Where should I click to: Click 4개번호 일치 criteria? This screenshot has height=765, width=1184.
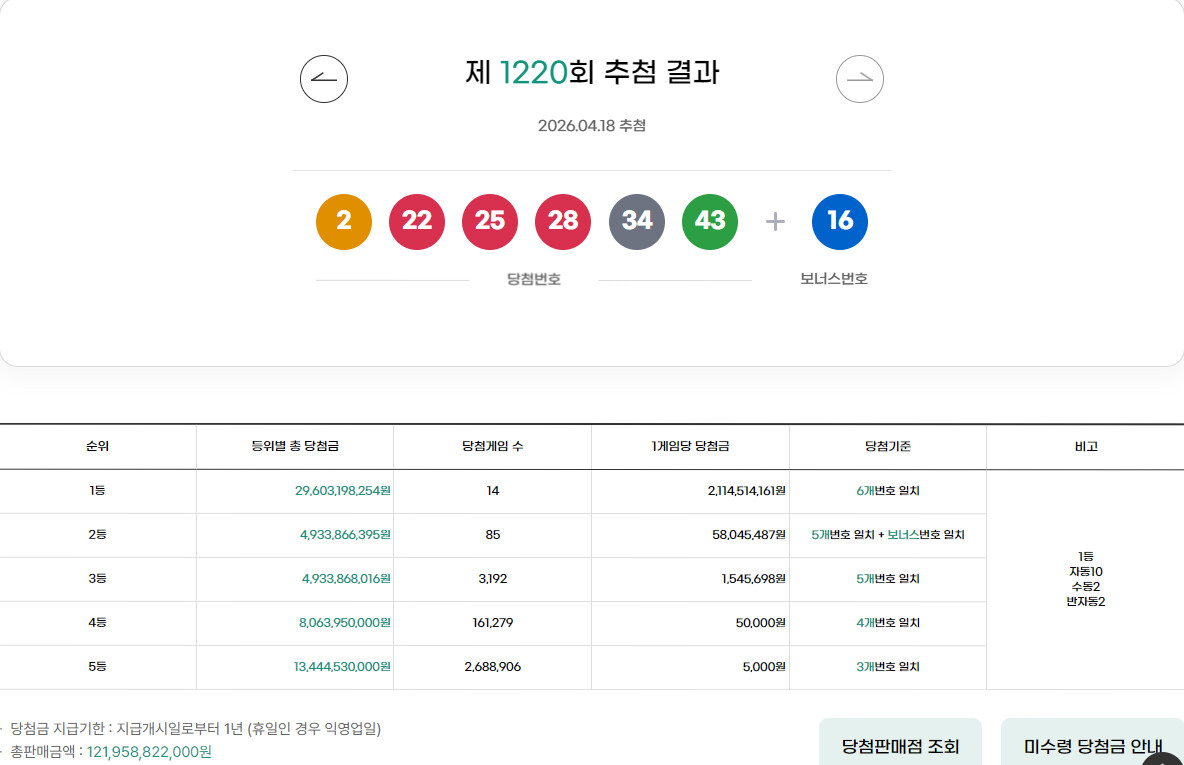pyautogui.click(x=888, y=622)
